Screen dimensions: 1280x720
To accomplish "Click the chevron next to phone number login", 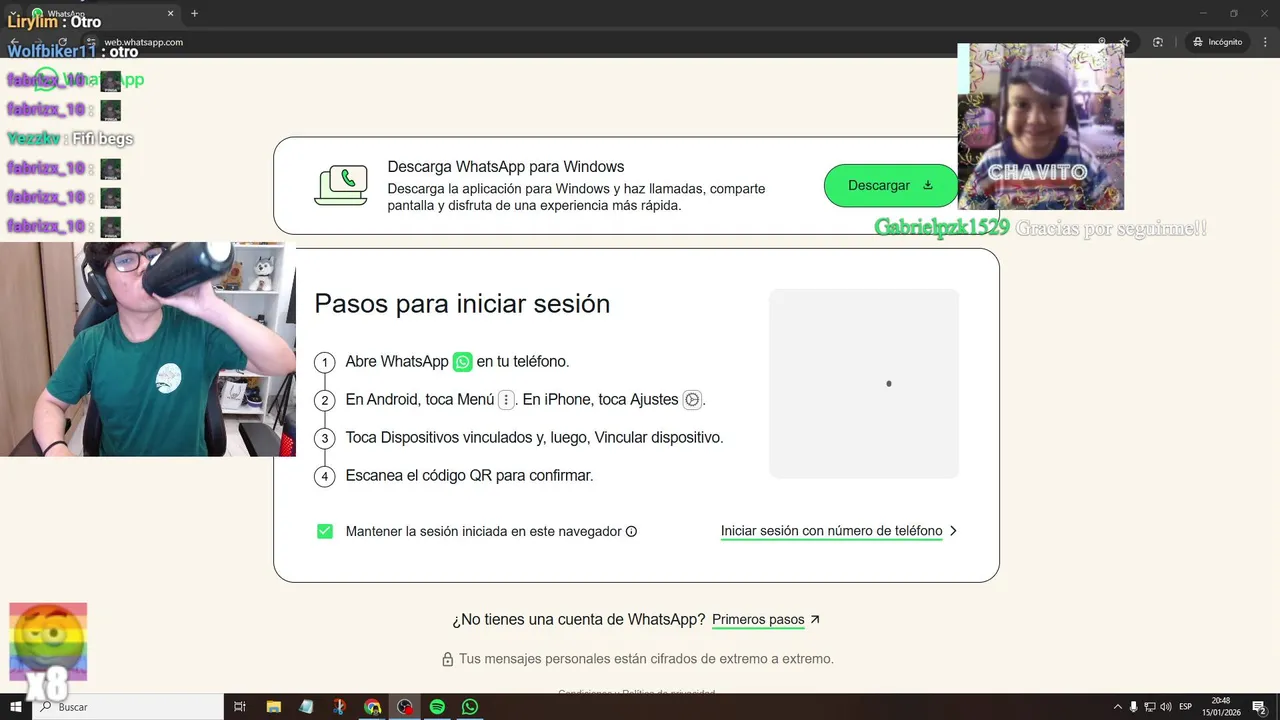I will click(953, 531).
